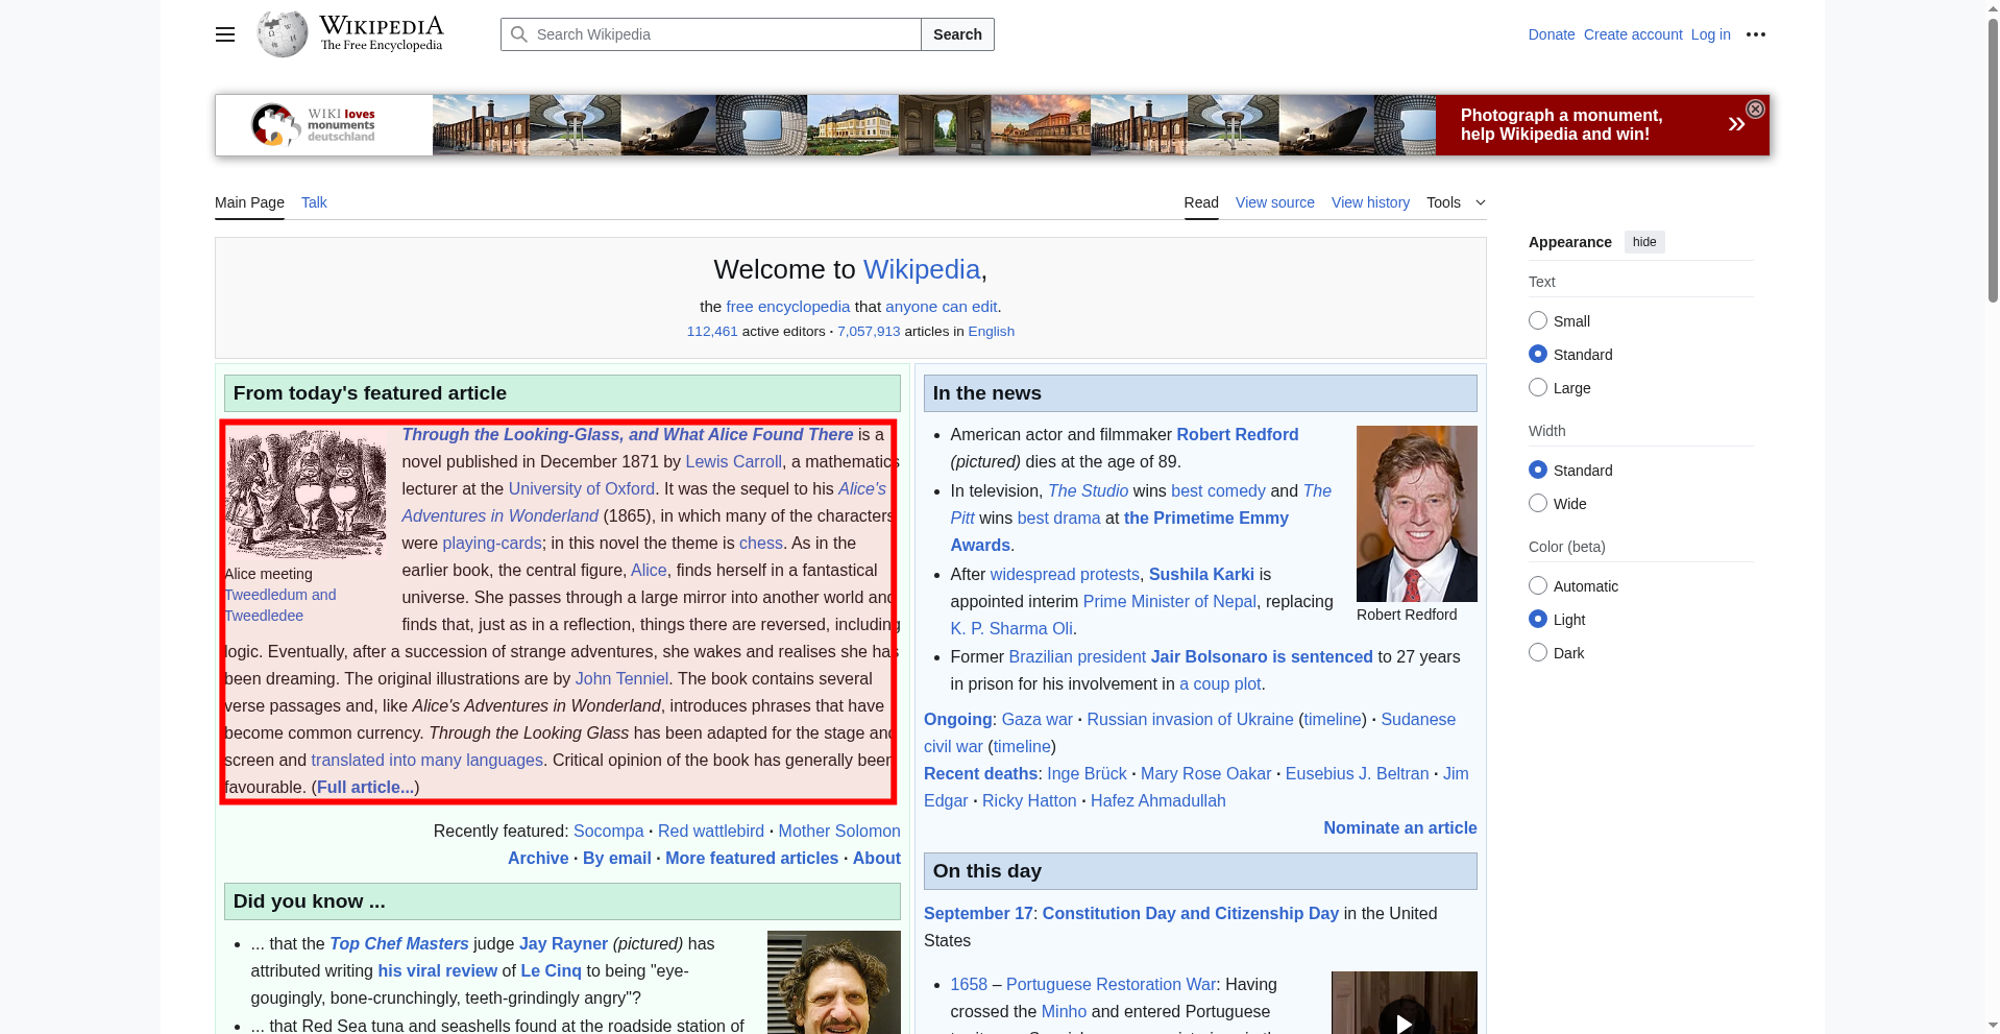Open More featured articles link
This screenshot has height=1034, width=2000.
pyautogui.click(x=752, y=858)
